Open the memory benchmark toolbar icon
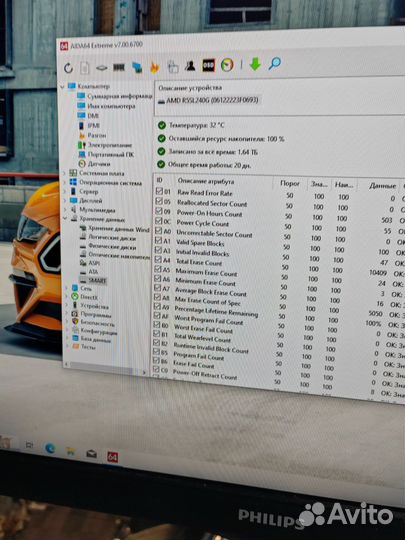The image size is (405, 540). tap(119, 67)
